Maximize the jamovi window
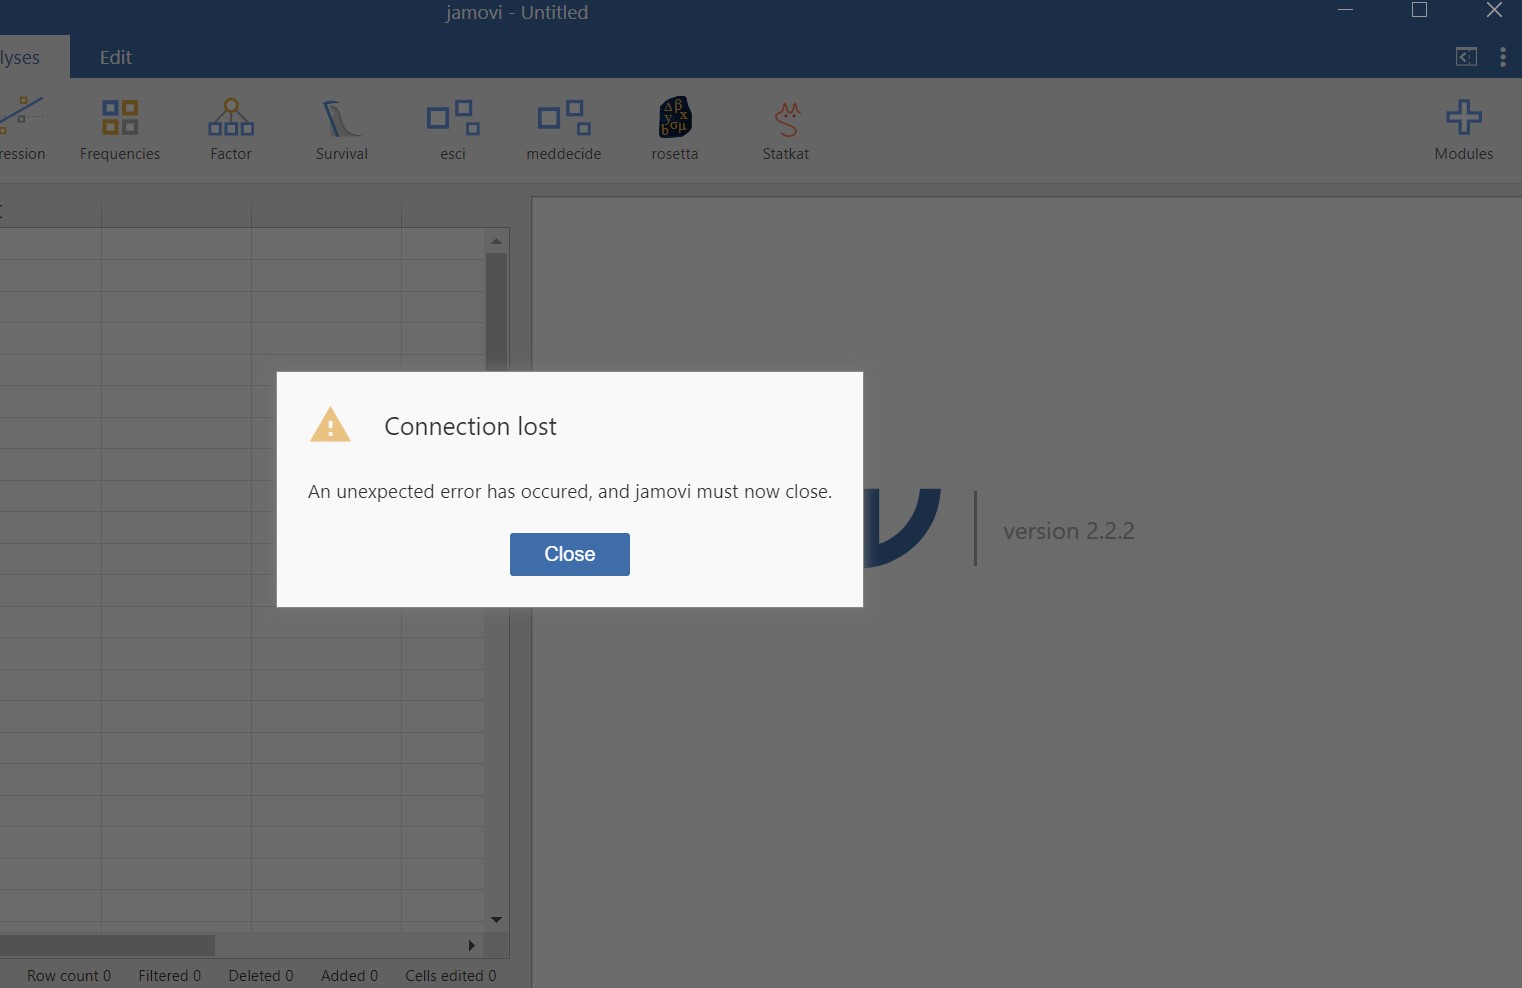The width and height of the screenshot is (1522, 988). click(1419, 11)
